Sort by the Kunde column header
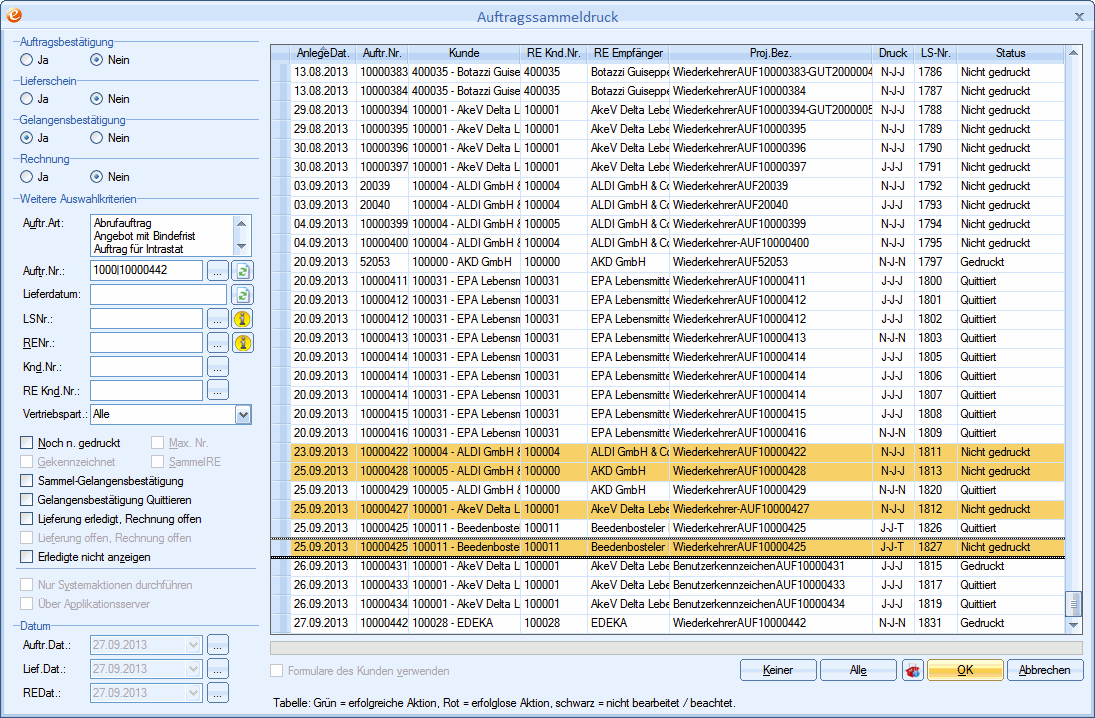The height and width of the screenshot is (718, 1095). point(464,53)
